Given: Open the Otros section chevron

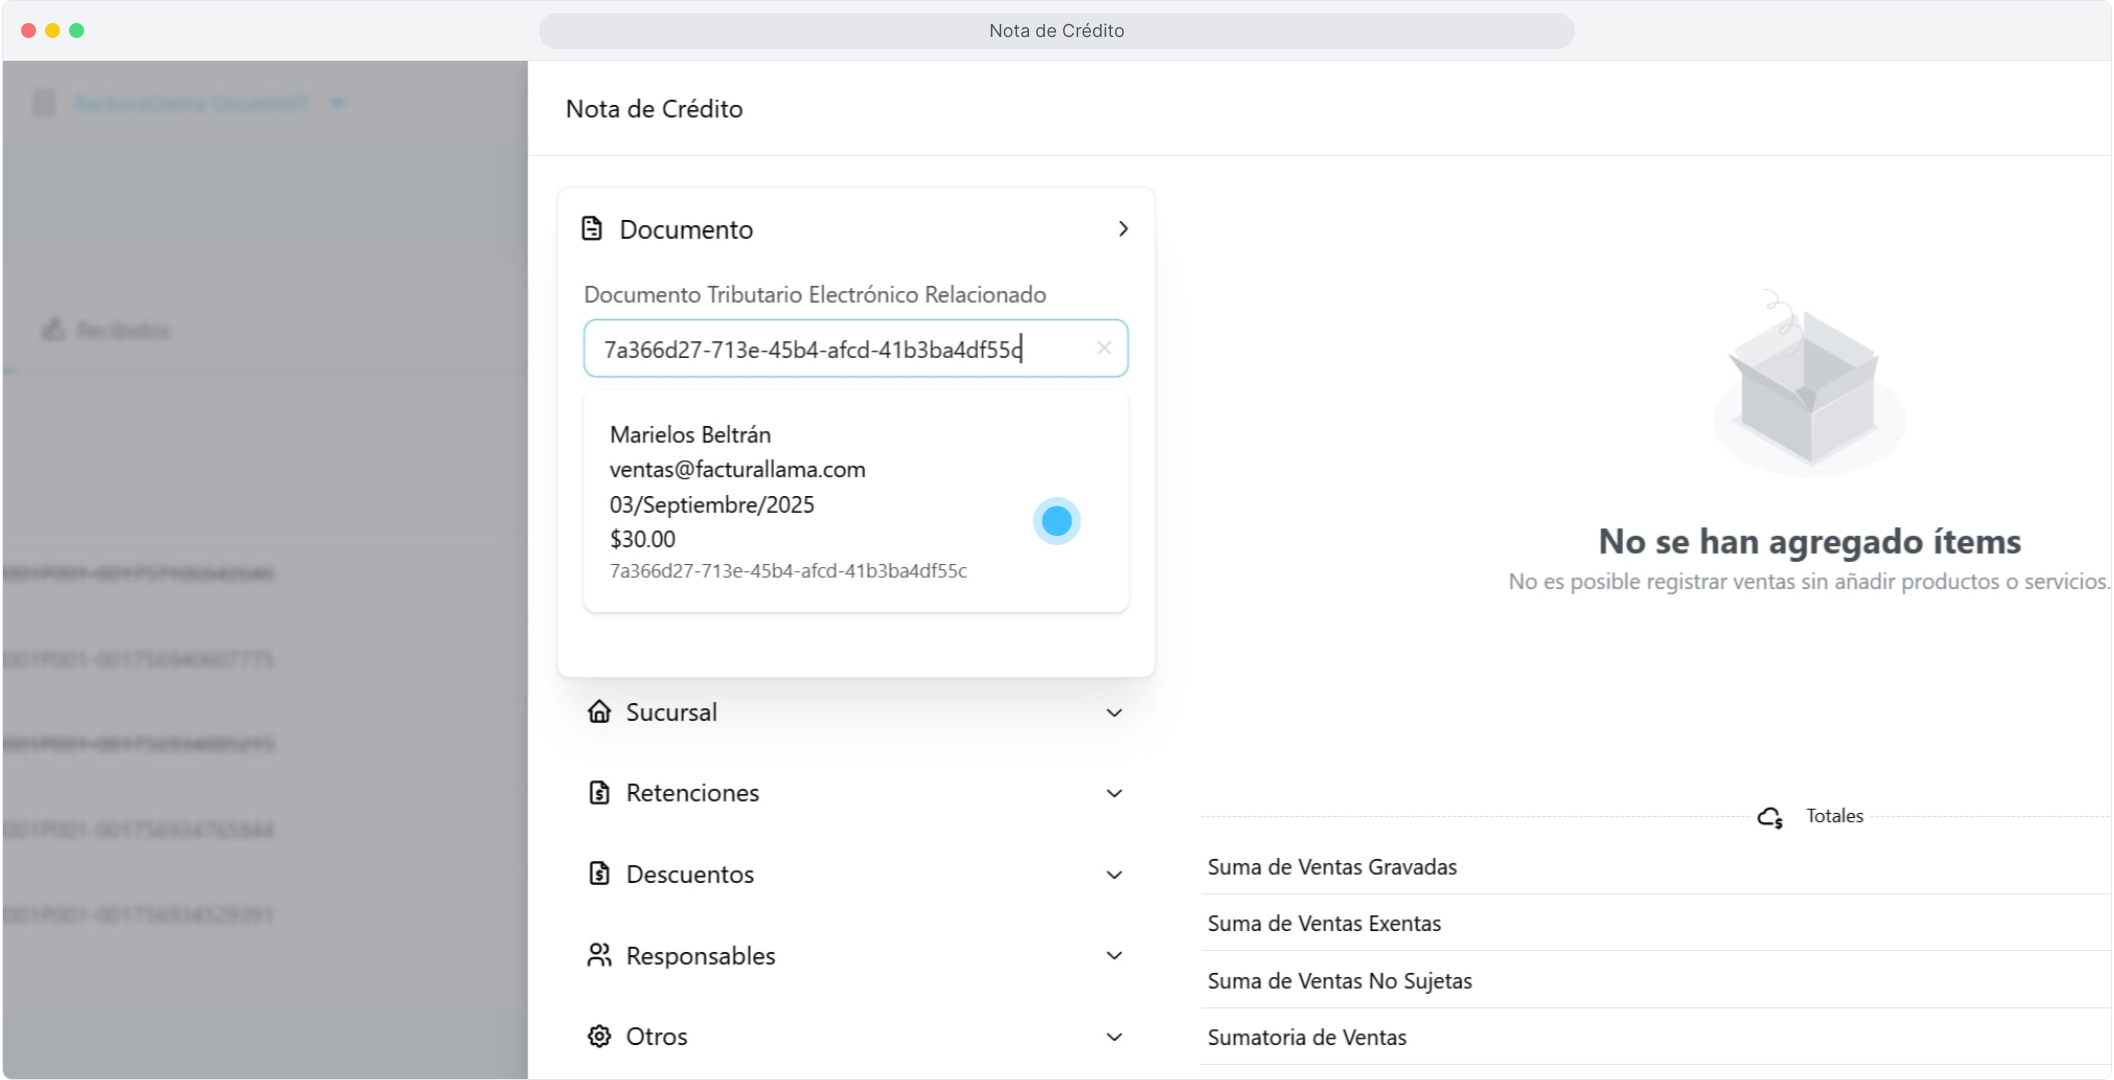Looking at the screenshot, I should coord(1114,1037).
